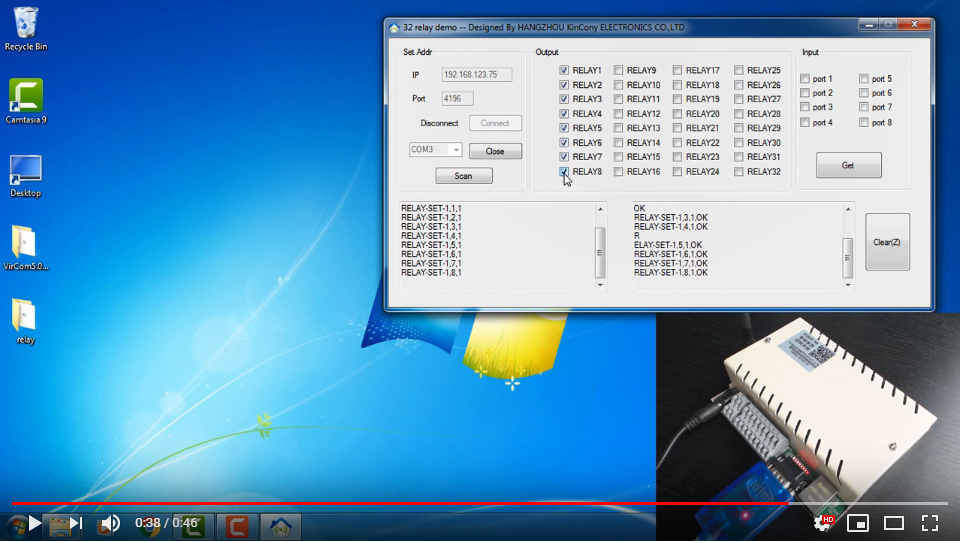Launch the Camtasia 9 desktop shortcut
Viewport: 960px width, 543px height.
tap(26, 101)
